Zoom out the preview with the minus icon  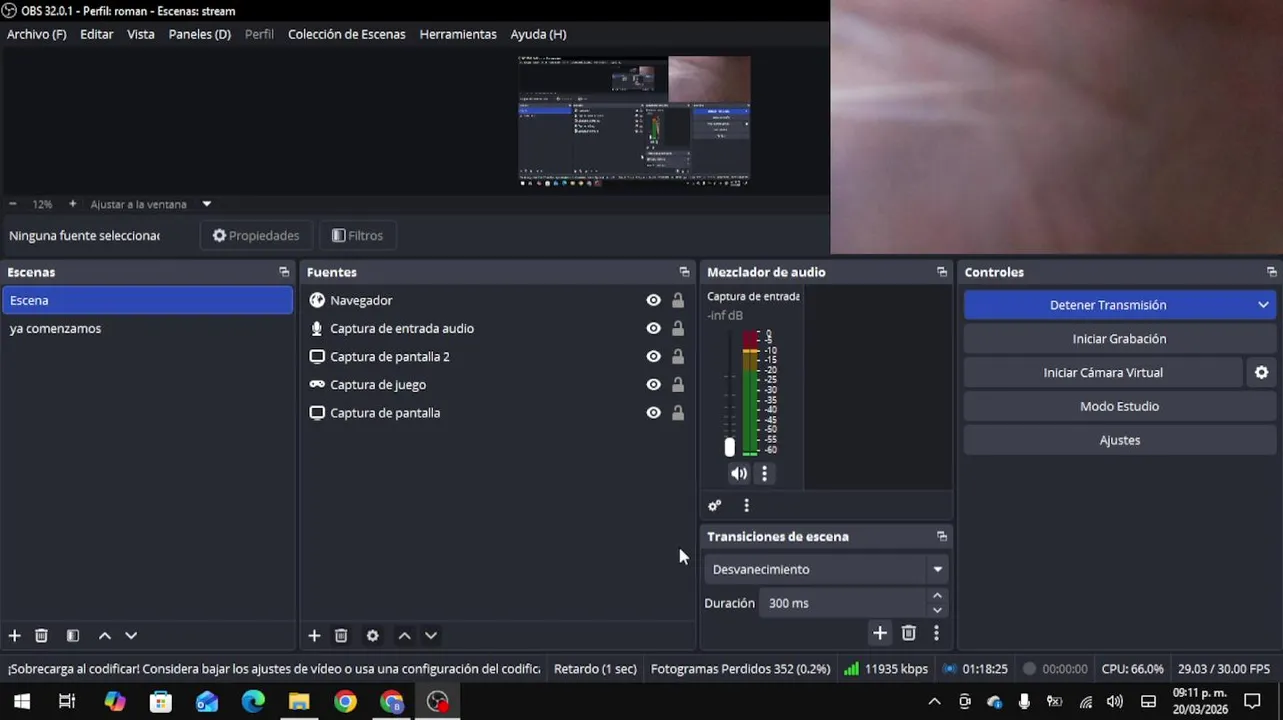tap(13, 204)
